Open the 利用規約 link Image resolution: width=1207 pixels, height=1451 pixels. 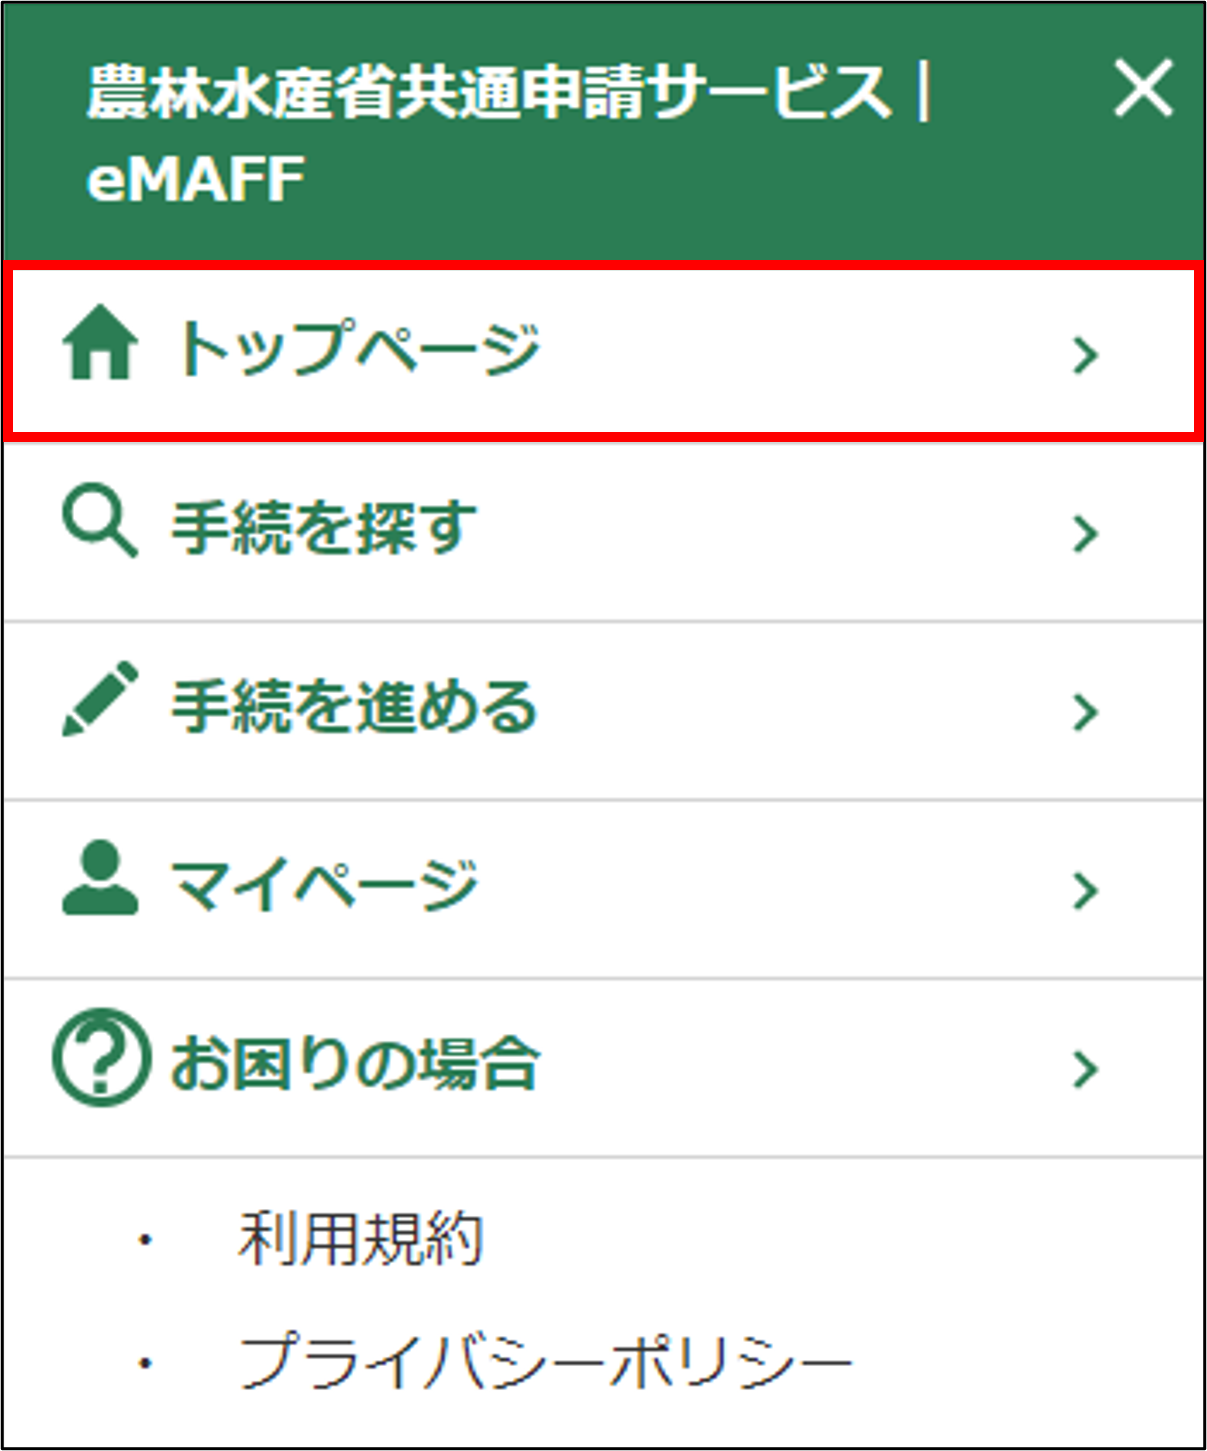(x=360, y=1240)
